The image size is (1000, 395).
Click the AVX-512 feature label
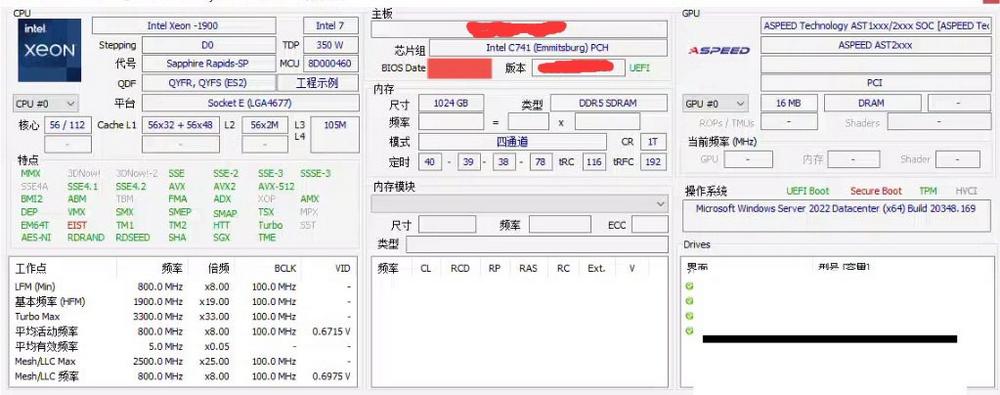click(x=276, y=186)
